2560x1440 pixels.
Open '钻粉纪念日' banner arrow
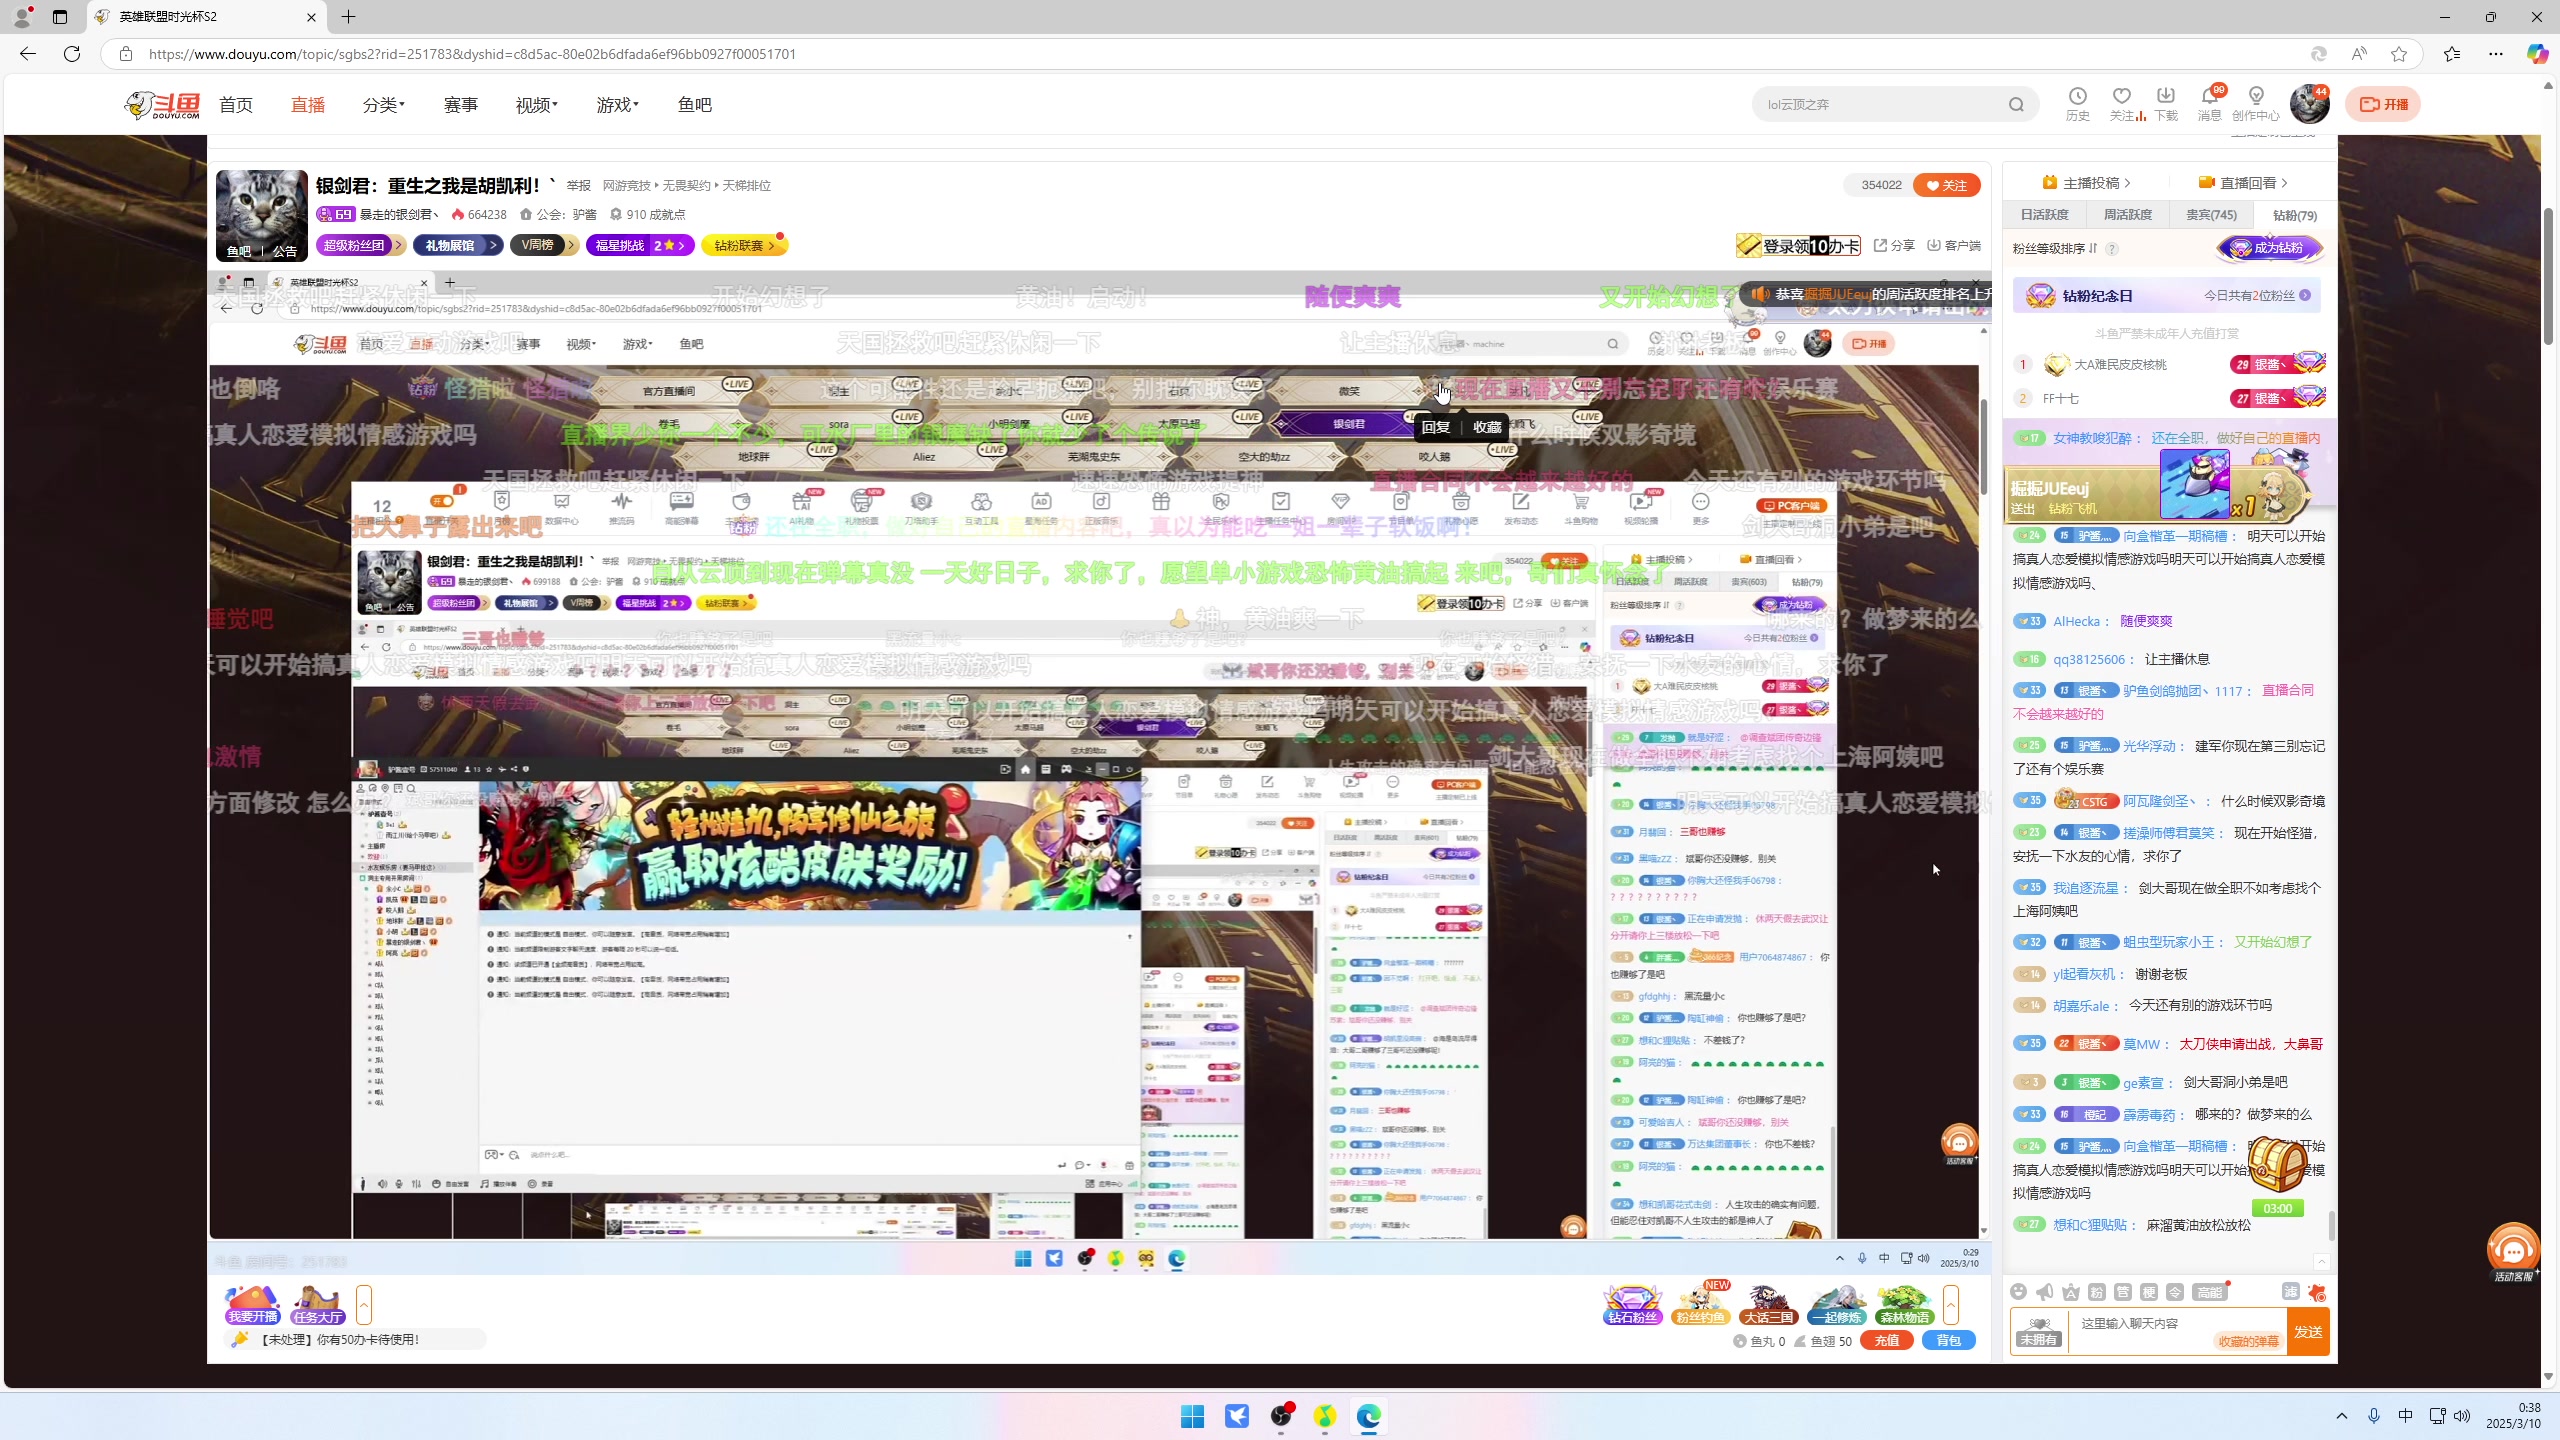[x=2305, y=295]
